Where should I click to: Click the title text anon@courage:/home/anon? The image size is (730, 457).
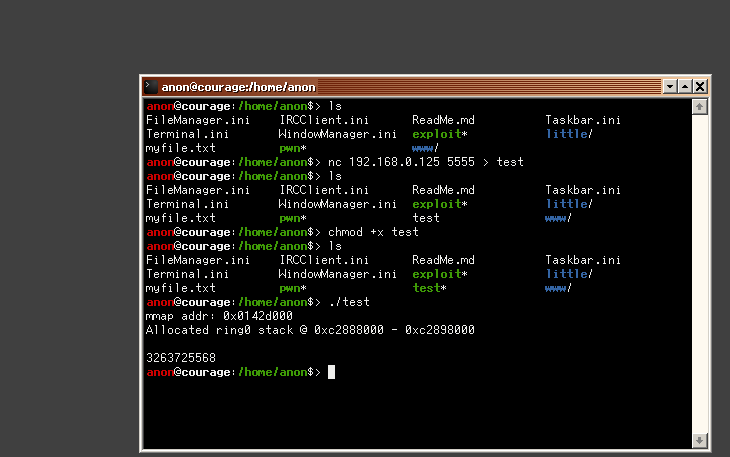coord(238,87)
